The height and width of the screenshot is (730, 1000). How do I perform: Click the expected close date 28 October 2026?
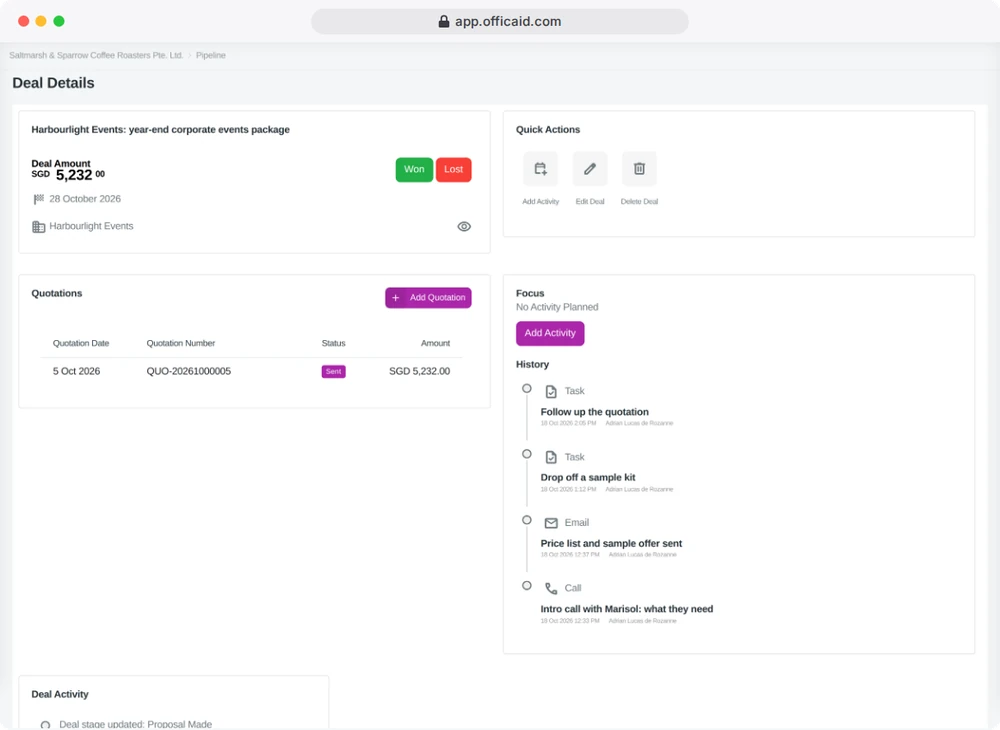click(x=85, y=199)
